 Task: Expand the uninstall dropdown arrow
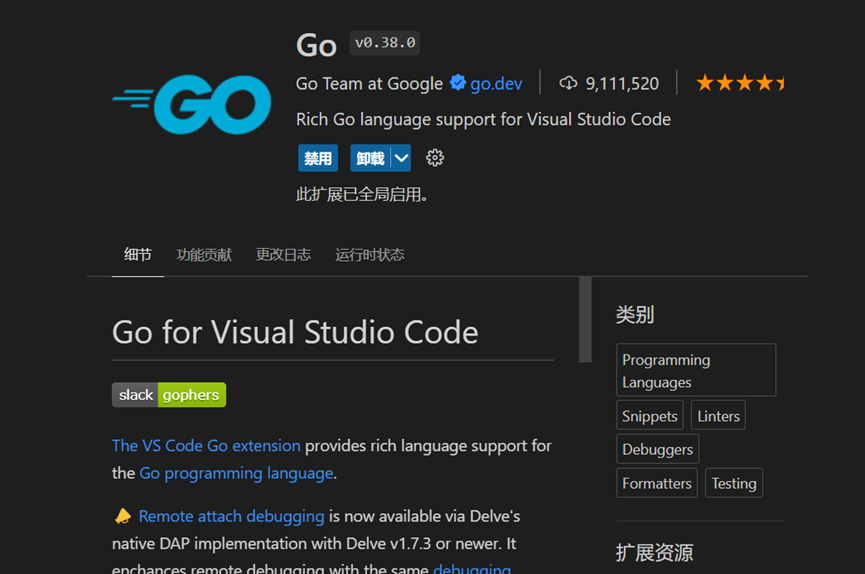[400, 158]
